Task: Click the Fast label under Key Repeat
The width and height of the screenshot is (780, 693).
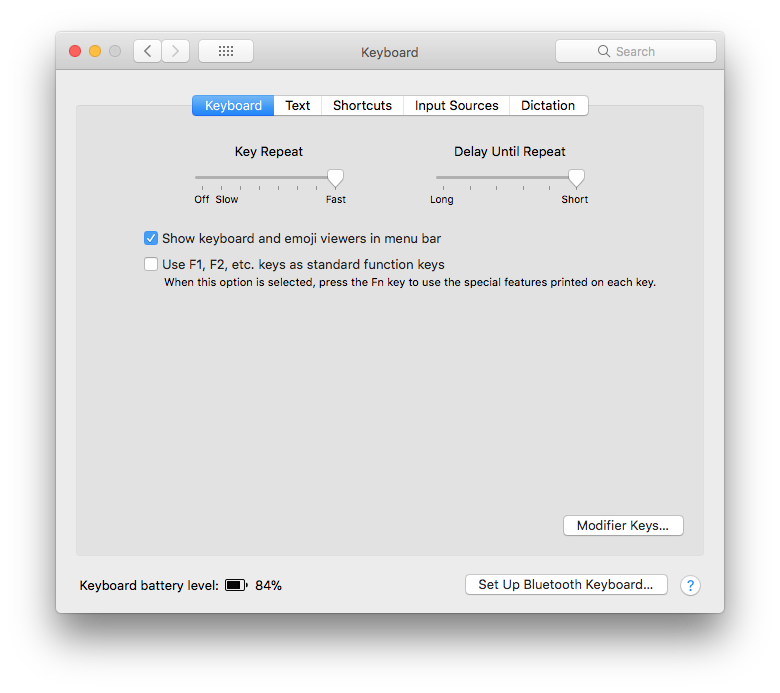Action: 336,199
